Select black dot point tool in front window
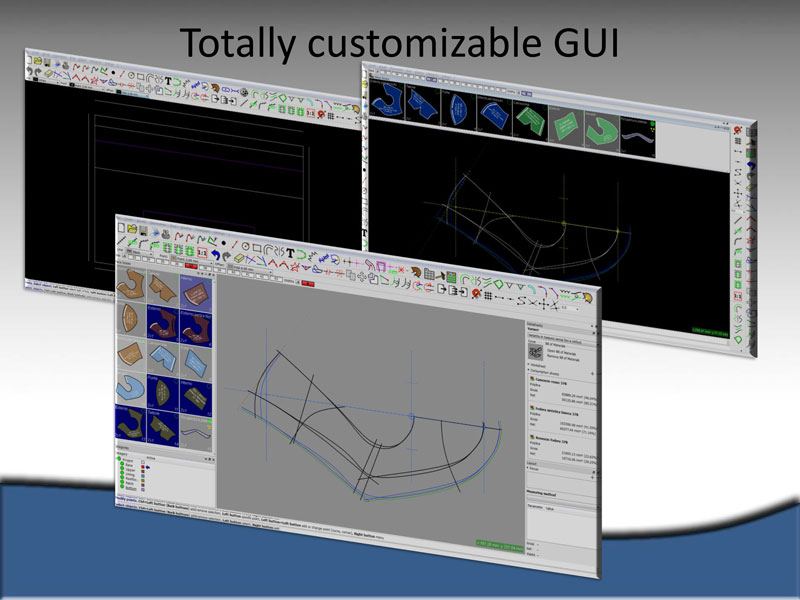Screen dimensions: 800x600 [x=223, y=243]
